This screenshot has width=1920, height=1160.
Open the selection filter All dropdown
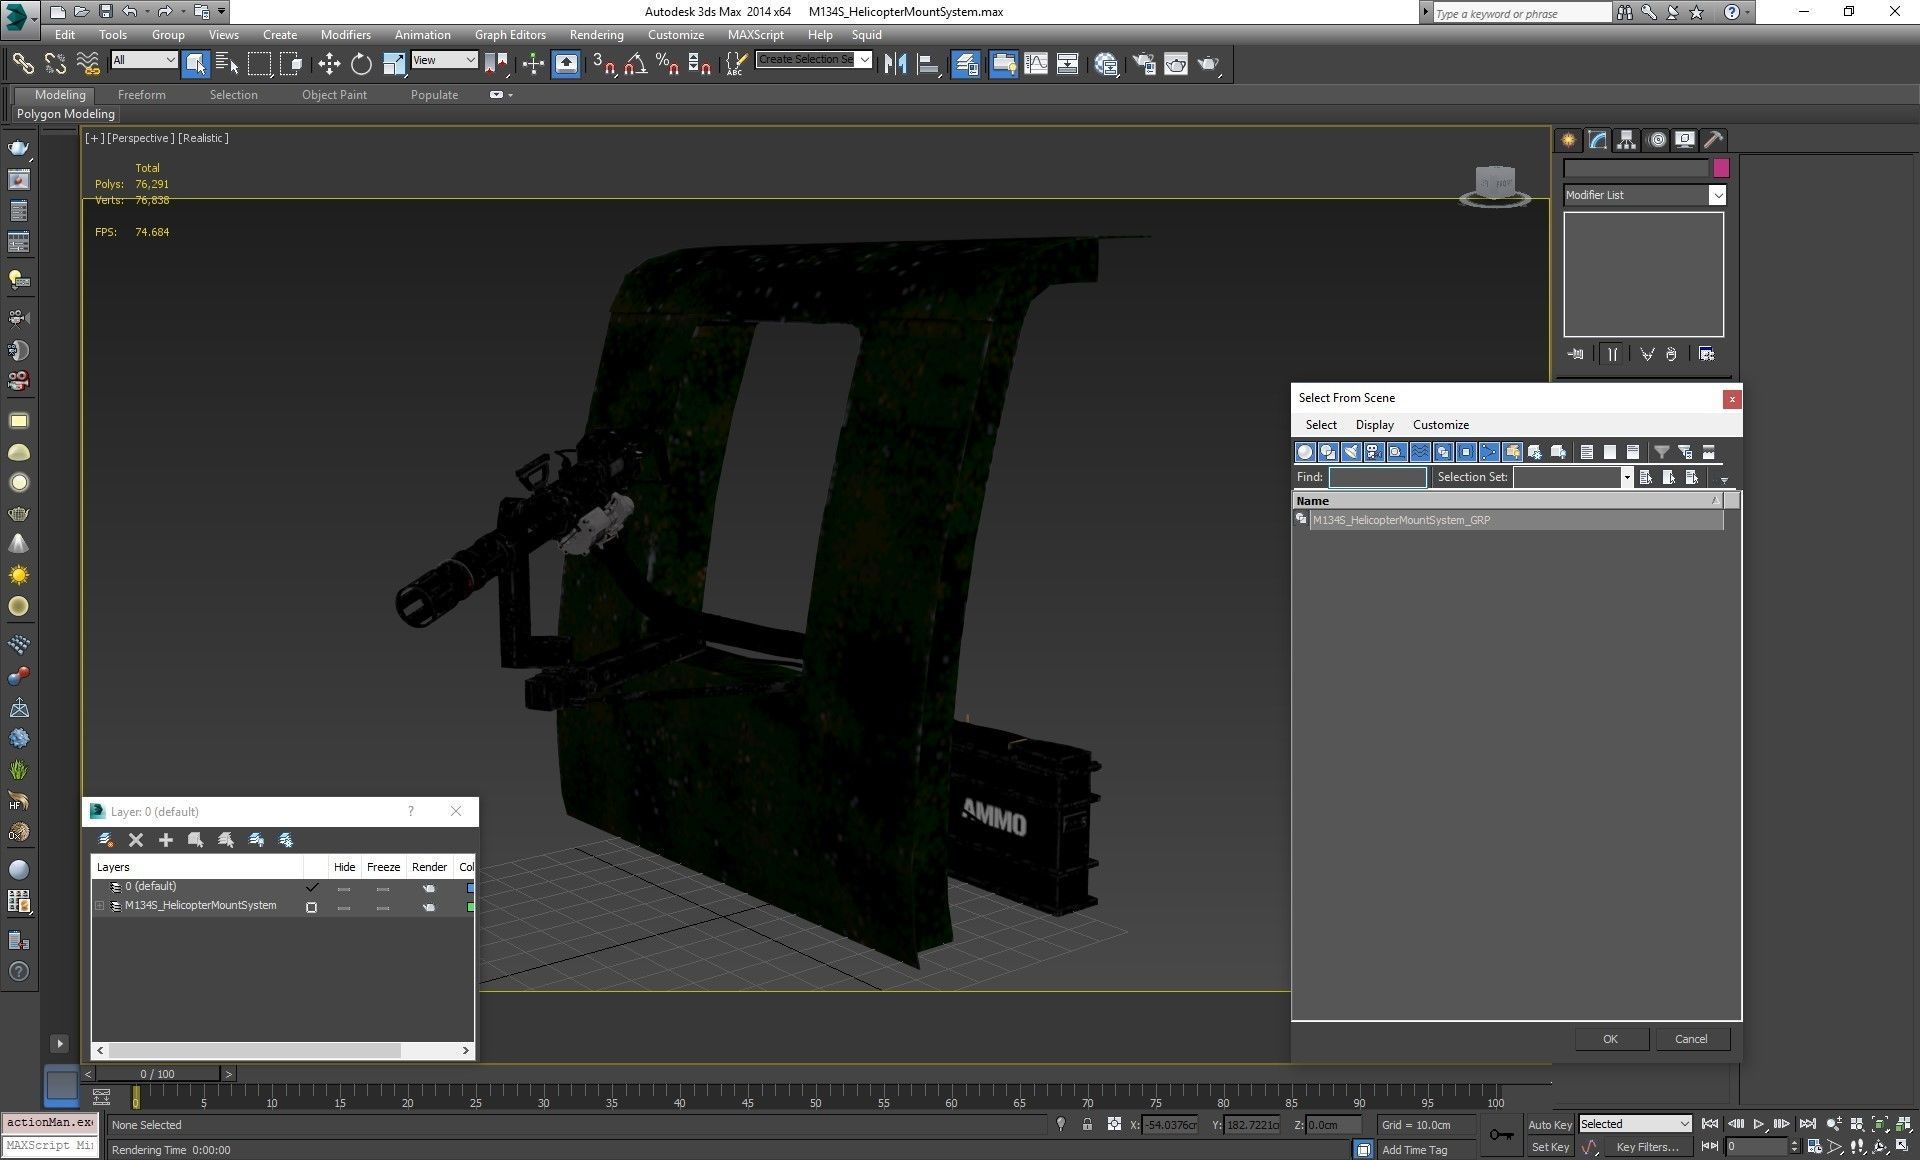pyautogui.click(x=144, y=60)
